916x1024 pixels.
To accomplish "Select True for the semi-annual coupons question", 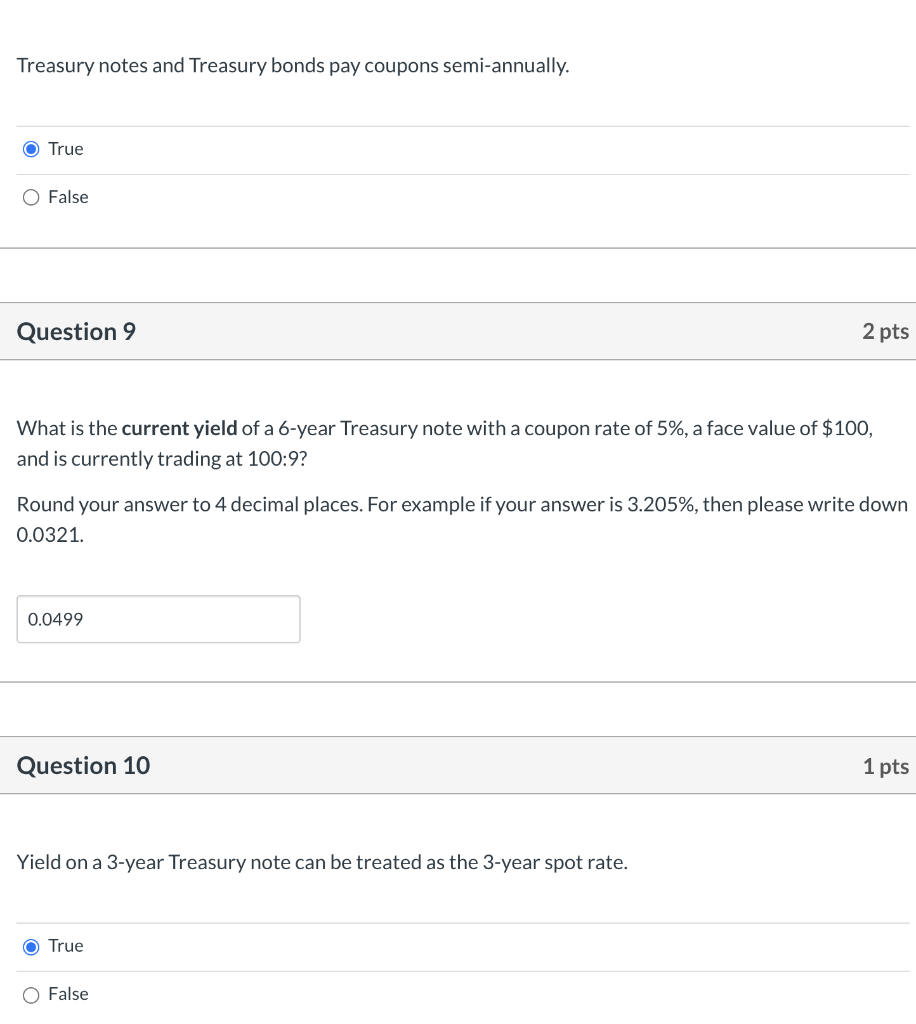I will point(32,148).
